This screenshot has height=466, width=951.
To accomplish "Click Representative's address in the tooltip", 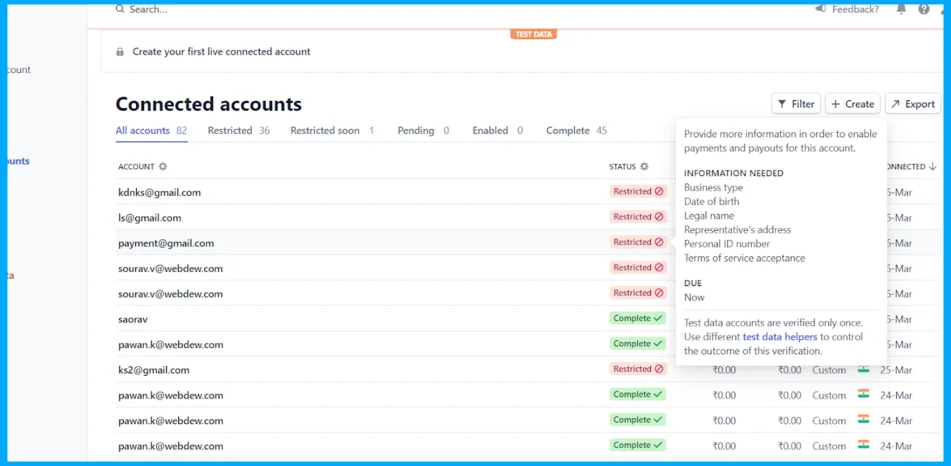I will click(738, 230).
